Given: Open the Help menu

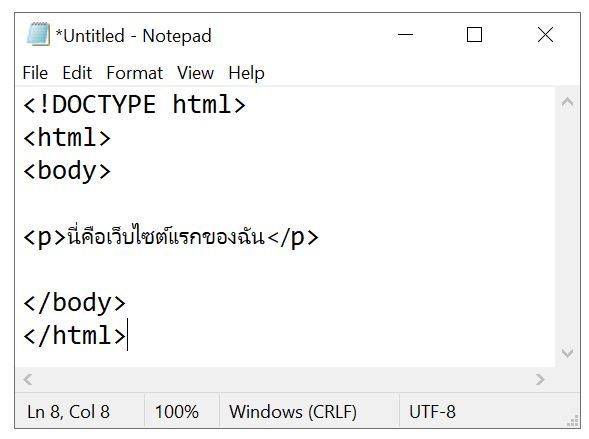Looking at the screenshot, I should (246, 73).
